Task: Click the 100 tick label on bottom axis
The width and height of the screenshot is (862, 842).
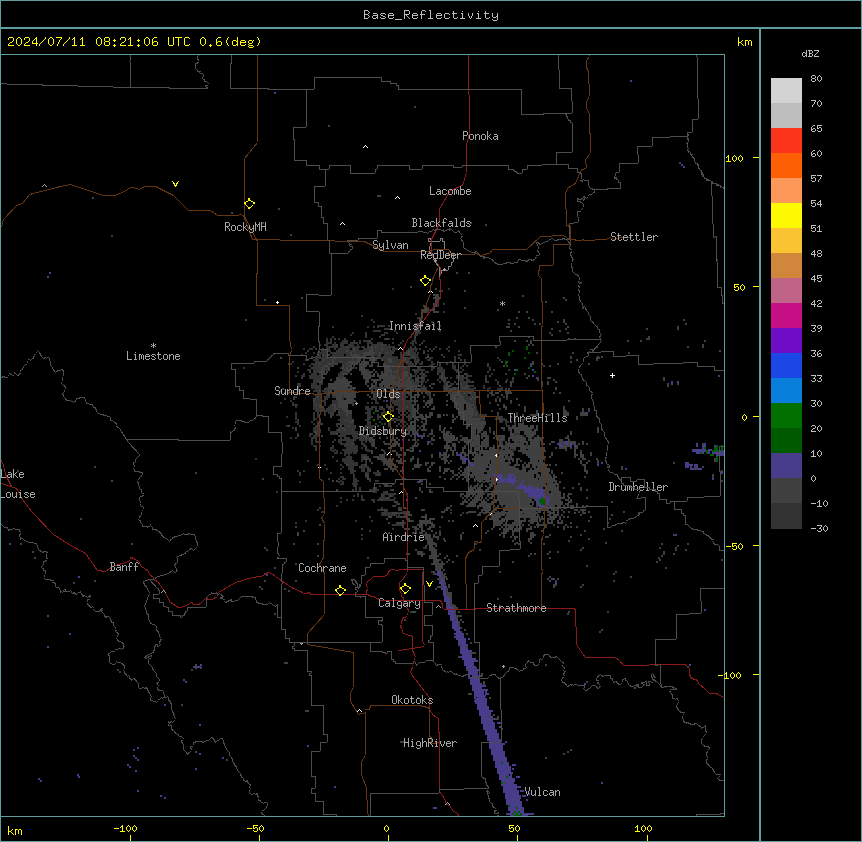Action: (643, 828)
